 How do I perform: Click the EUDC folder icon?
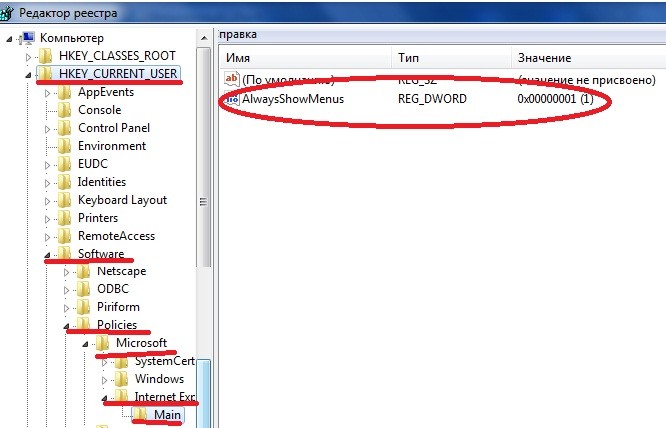point(65,163)
